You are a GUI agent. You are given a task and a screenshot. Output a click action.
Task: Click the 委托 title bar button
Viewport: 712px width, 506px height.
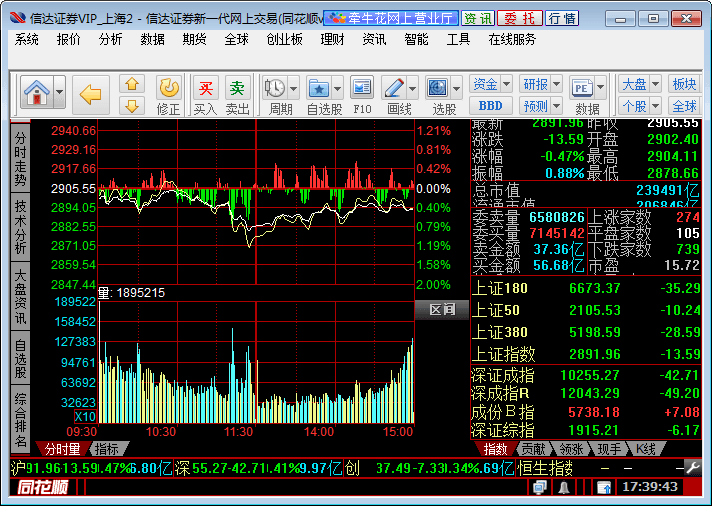click(x=519, y=18)
